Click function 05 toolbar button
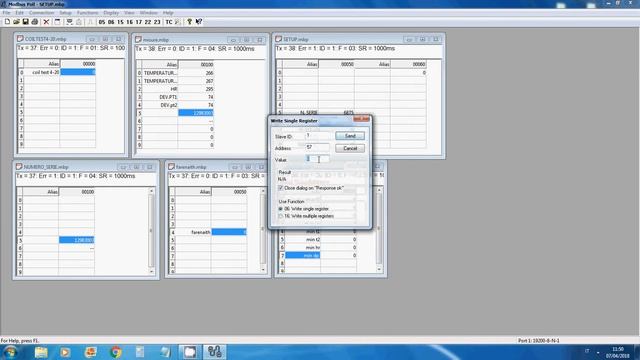The height and width of the screenshot is (360, 640). tap(102, 22)
